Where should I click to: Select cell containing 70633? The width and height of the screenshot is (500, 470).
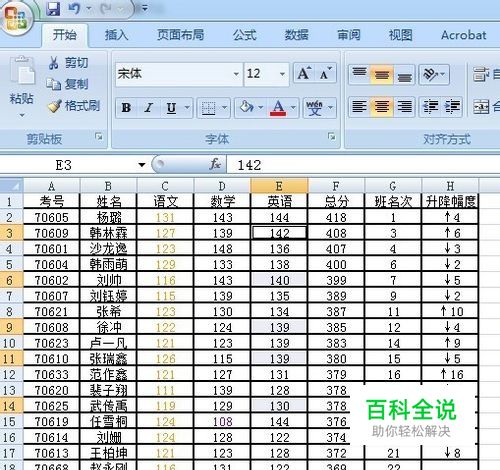52,374
